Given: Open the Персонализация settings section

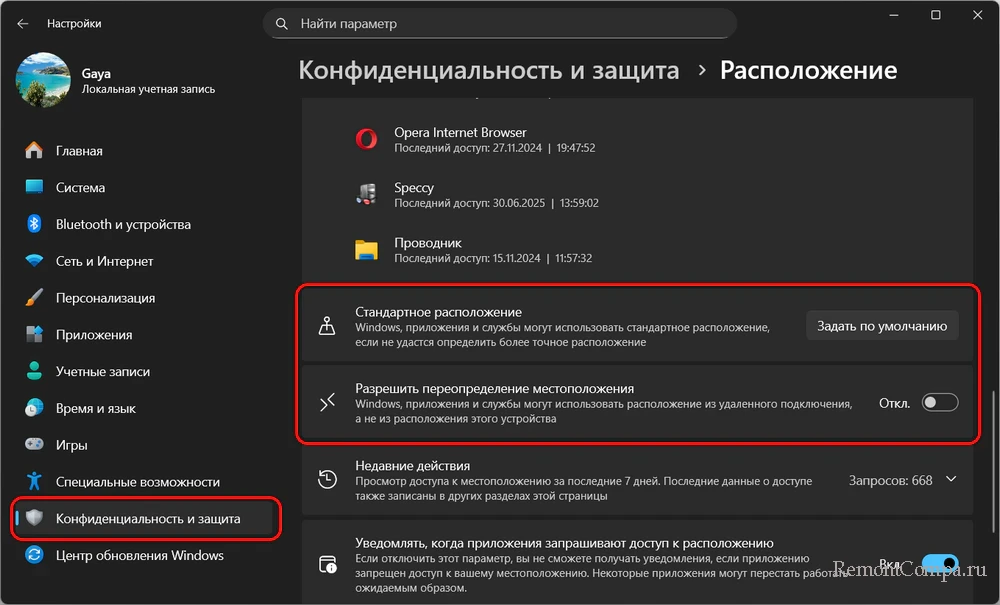Looking at the screenshot, I should [105, 298].
